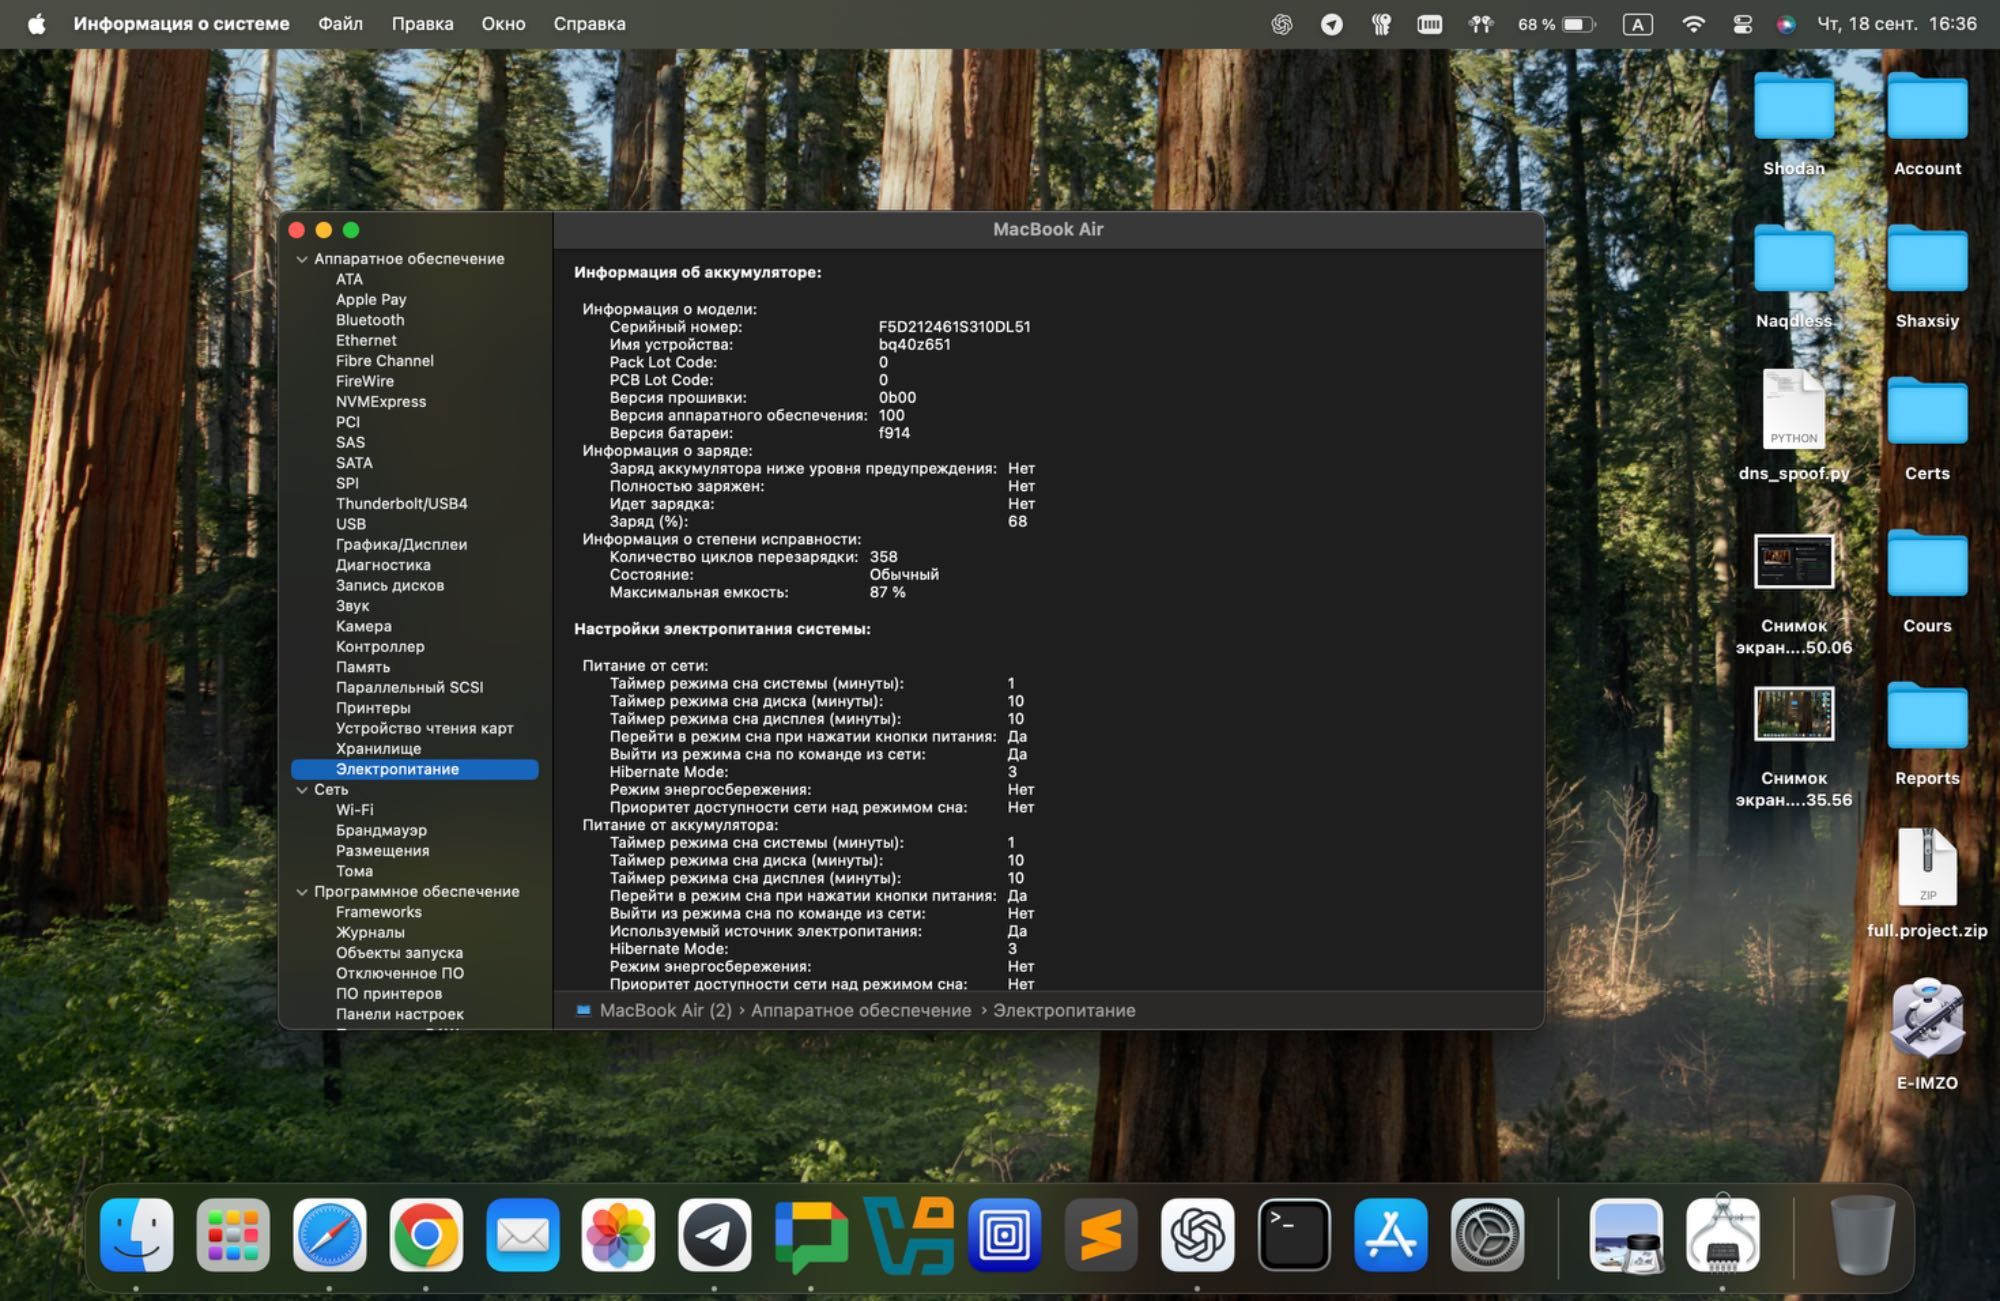Launch Safari from the Dock
This screenshot has width=2000, height=1301.
(x=330, y=1235)
